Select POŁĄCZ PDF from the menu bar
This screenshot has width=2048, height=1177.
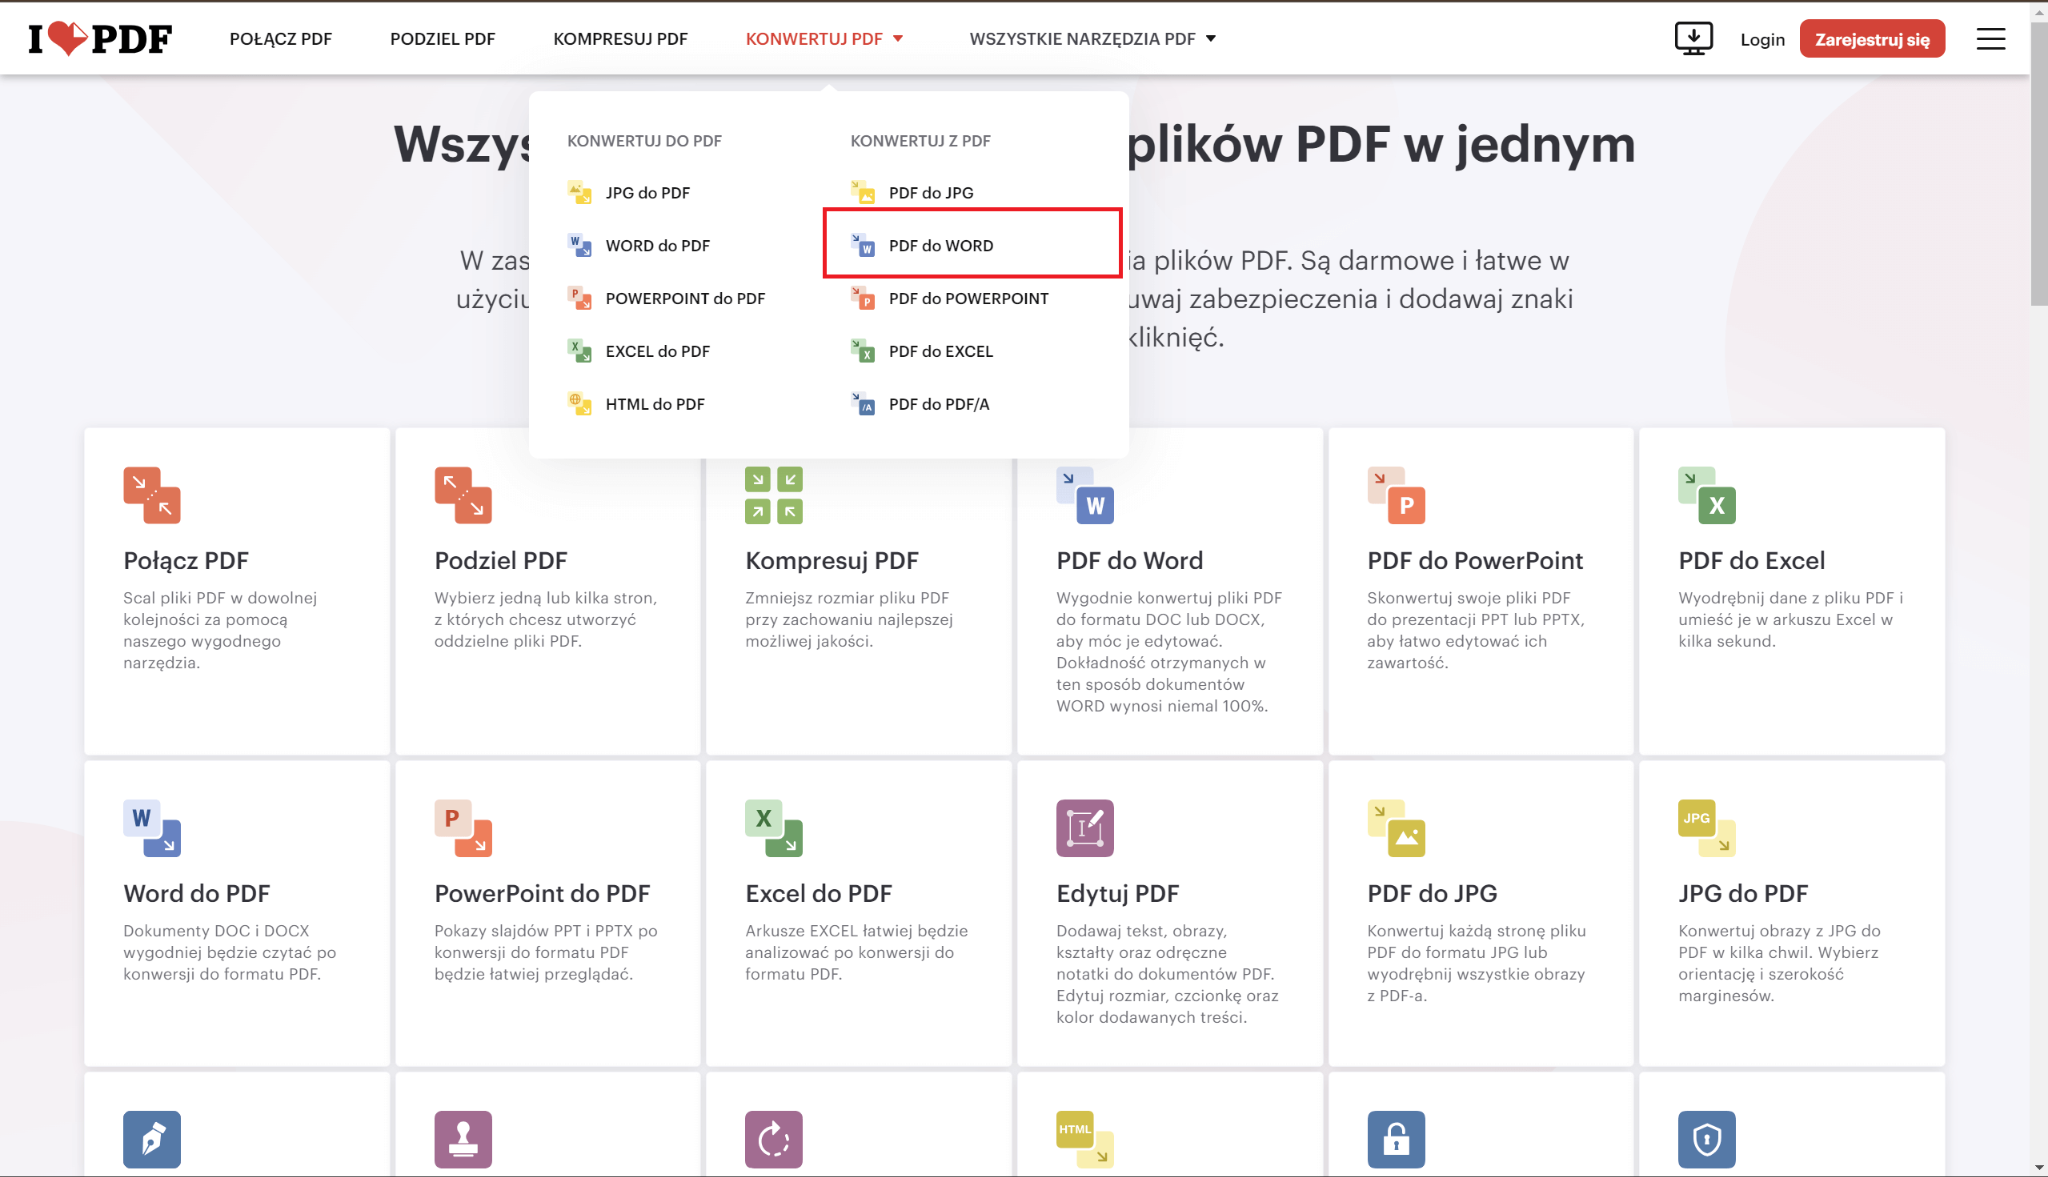coord(281,39)
